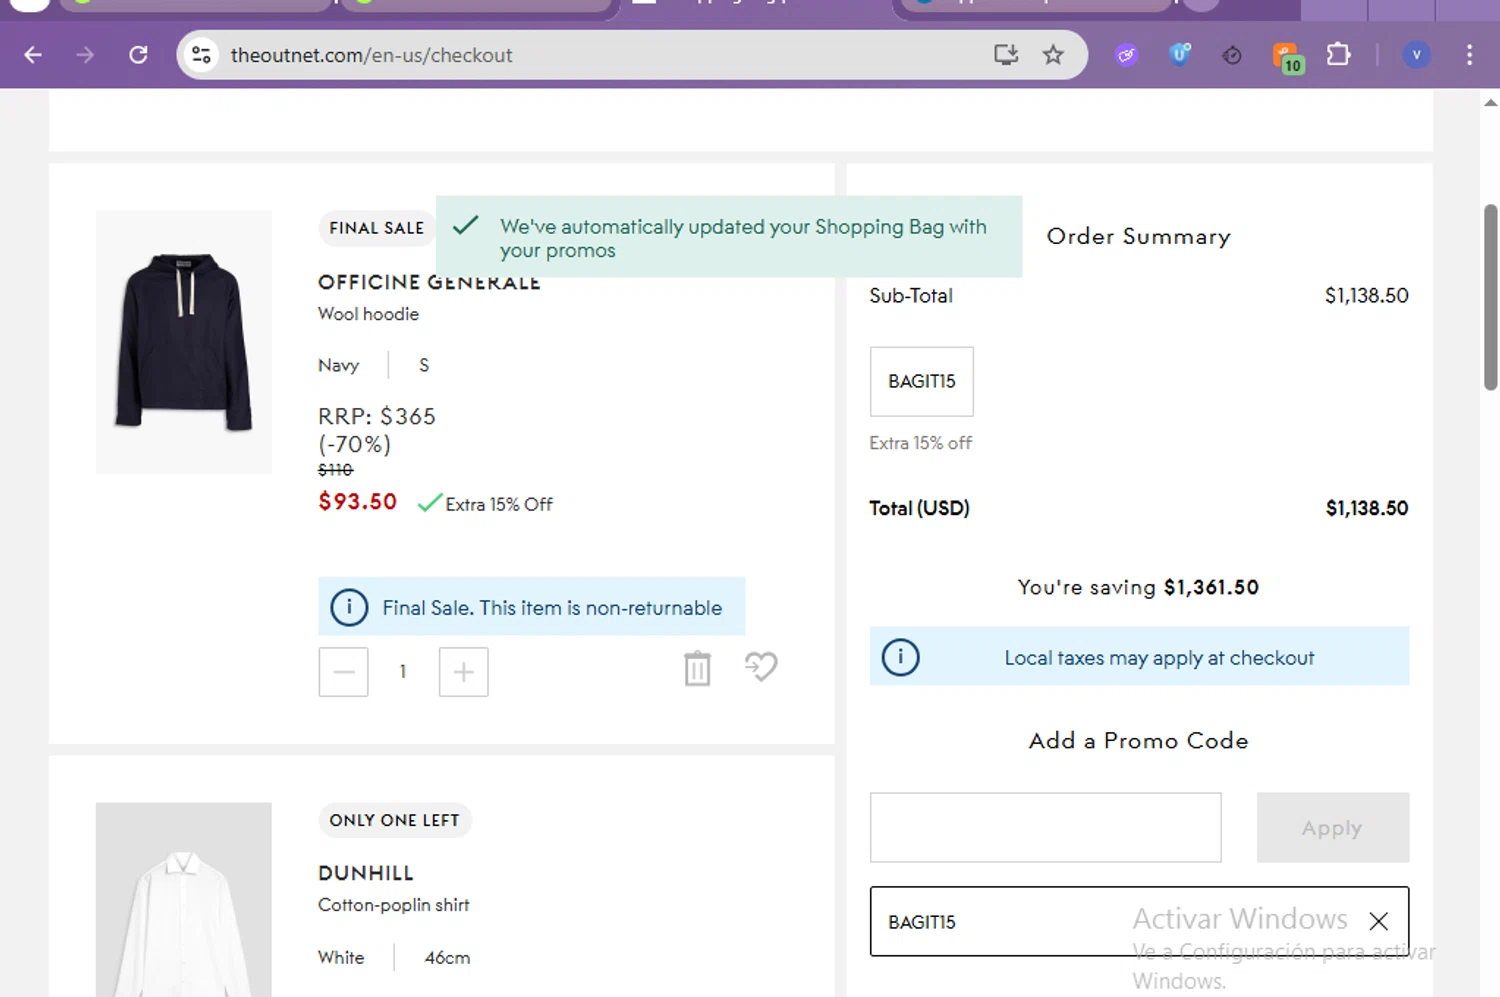Click the DUNHILL brand name
The height and width of the screenshot is (997, 1500).
(366, 873)
